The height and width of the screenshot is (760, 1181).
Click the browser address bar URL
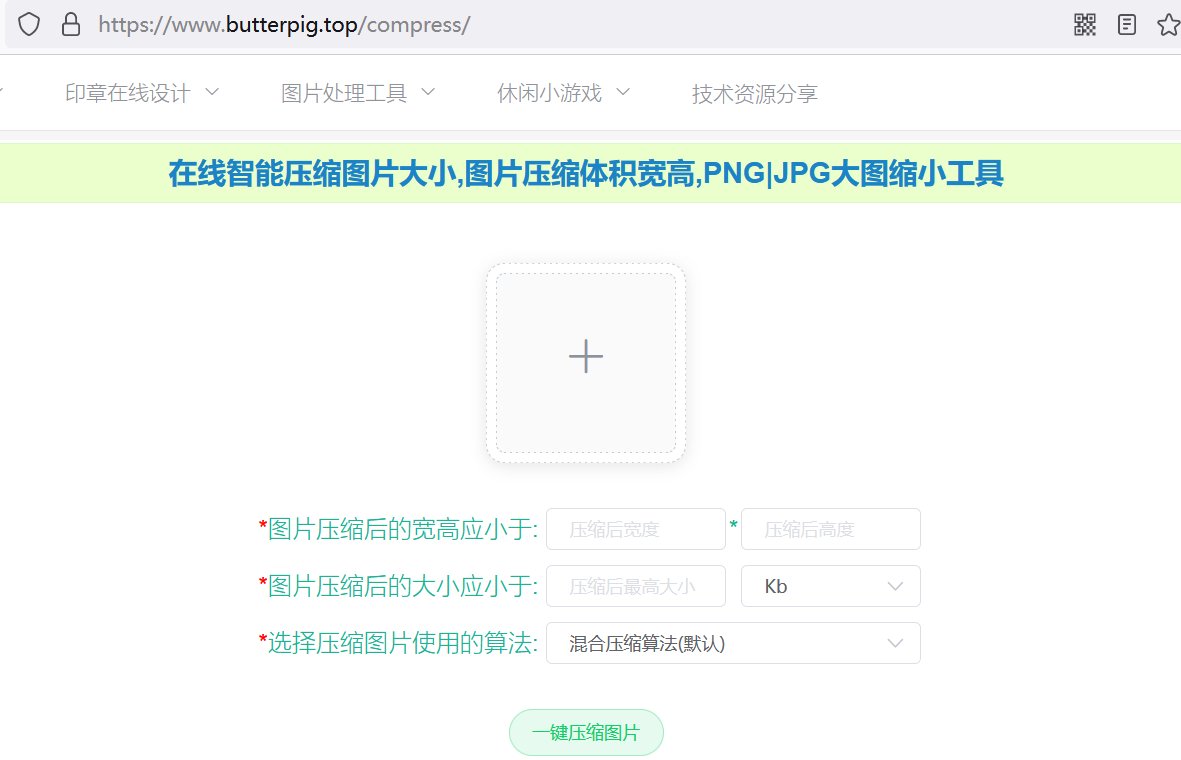pos(283,24)
